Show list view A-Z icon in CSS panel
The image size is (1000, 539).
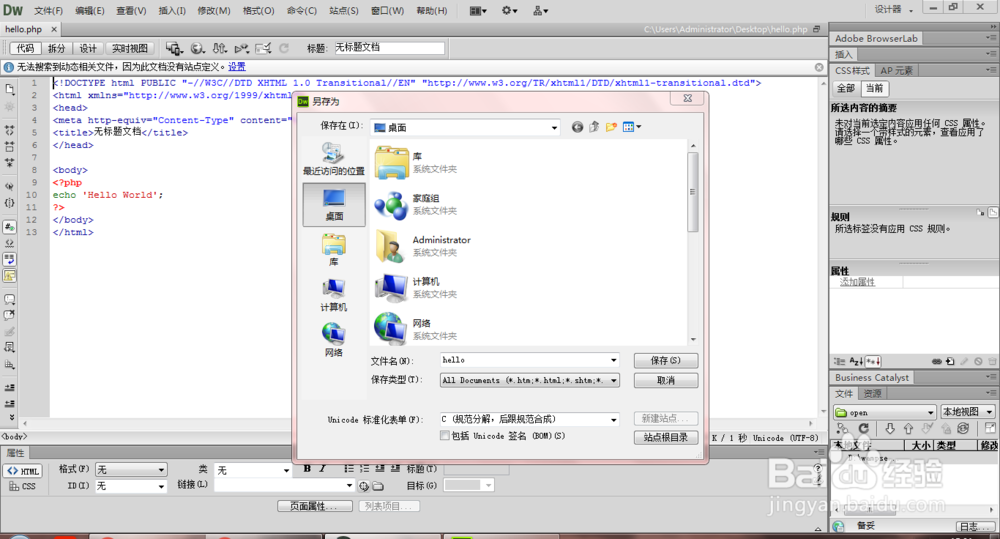856,362
